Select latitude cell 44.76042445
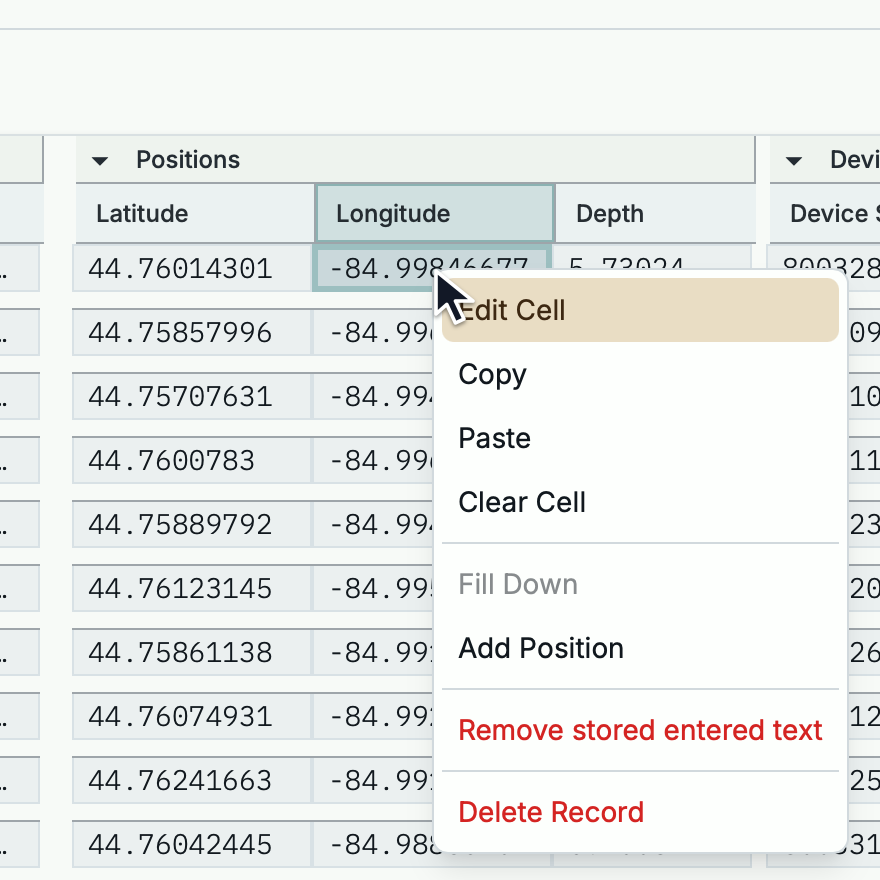The height and width of the screenshot is (880, 880). (191, 844)
